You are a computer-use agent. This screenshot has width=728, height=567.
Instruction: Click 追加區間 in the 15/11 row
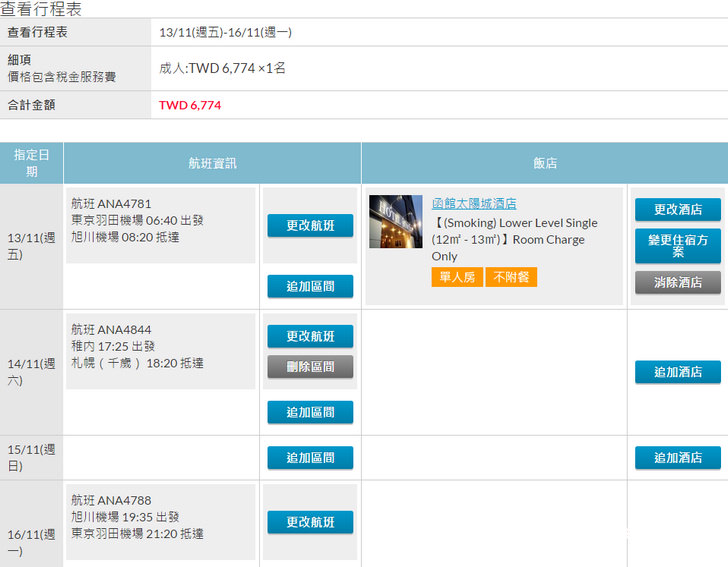[x=310, y=458]
